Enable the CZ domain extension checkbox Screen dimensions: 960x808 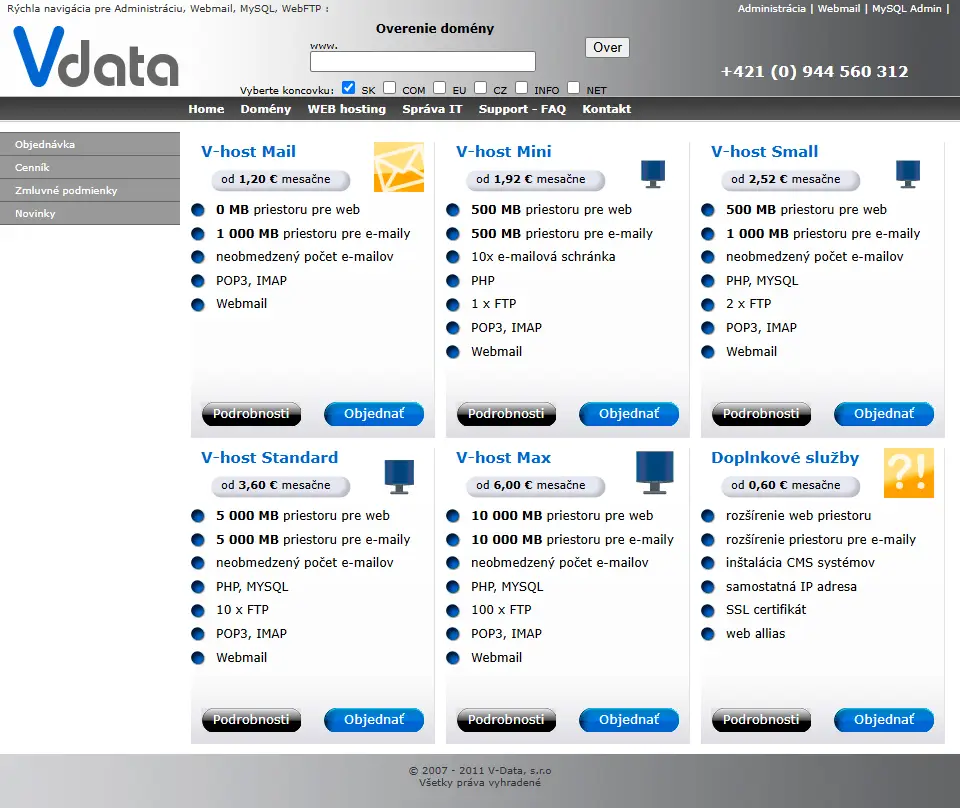pyautogui.click(x=481, y=88)
